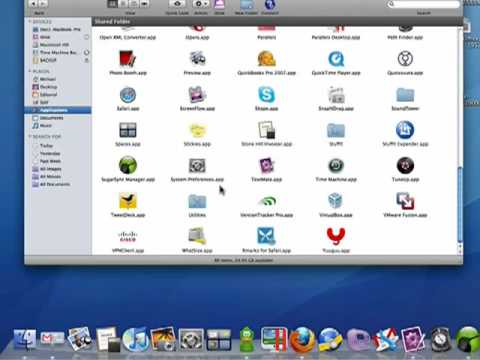The image size is (480, 360).
Task: Switch to list view in the toolbar
Action: coord(123,4)
